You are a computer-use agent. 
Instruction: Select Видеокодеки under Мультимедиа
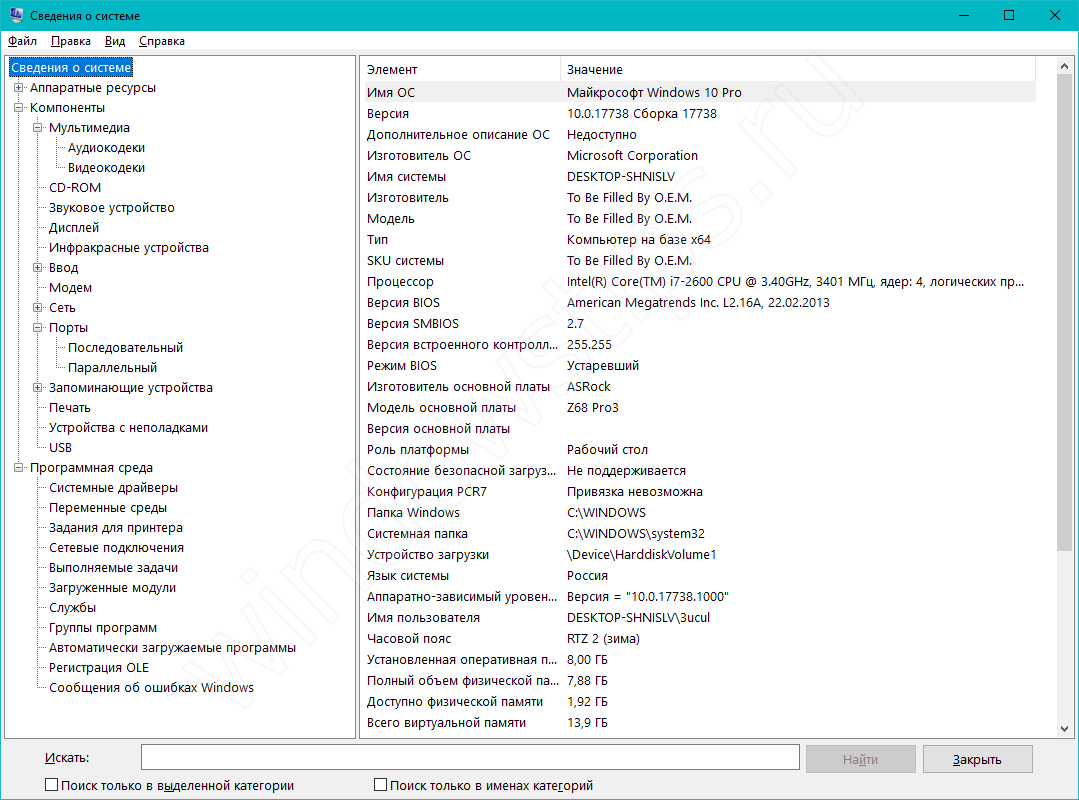click(106, 168)
